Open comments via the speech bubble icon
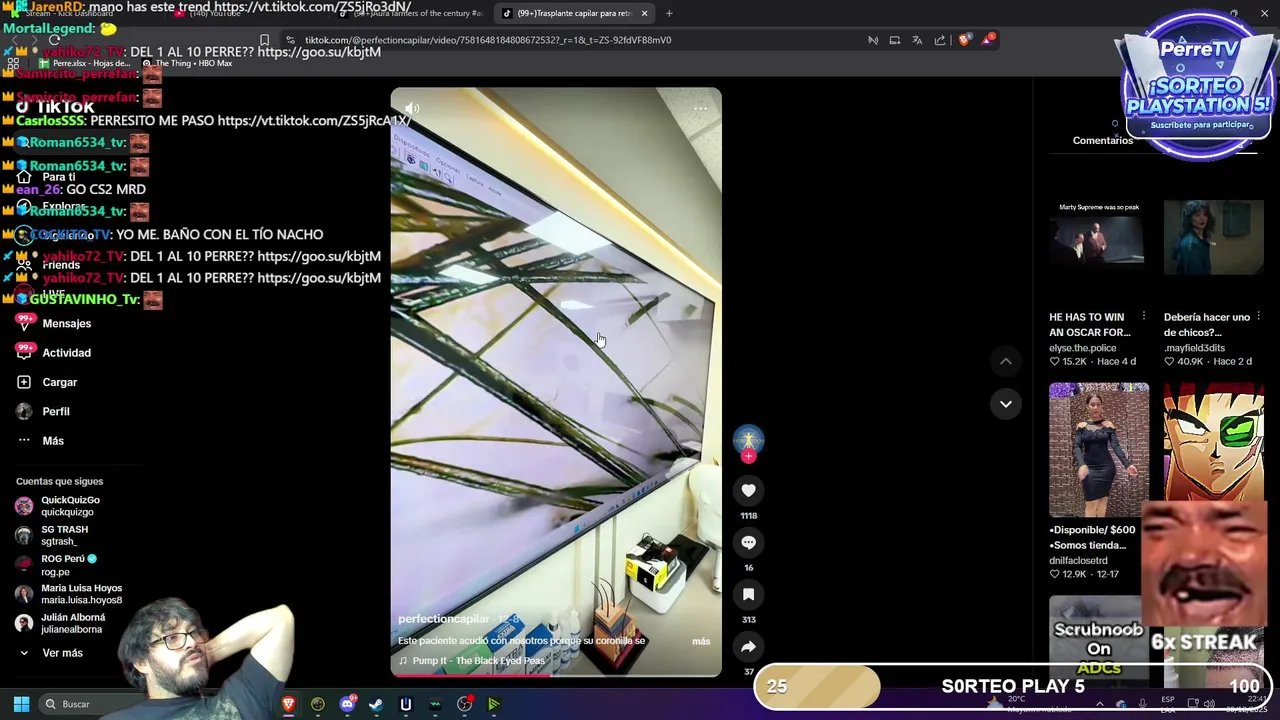The width and height of the screenshot is (1280, 720). point(748,542)
